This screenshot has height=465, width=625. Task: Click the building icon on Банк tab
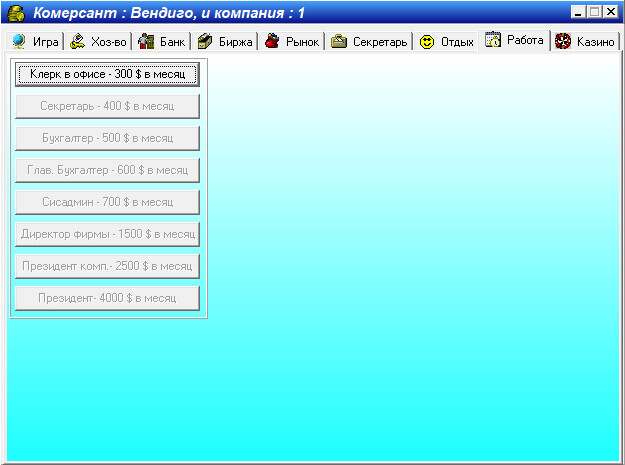[x=146, y=41]
